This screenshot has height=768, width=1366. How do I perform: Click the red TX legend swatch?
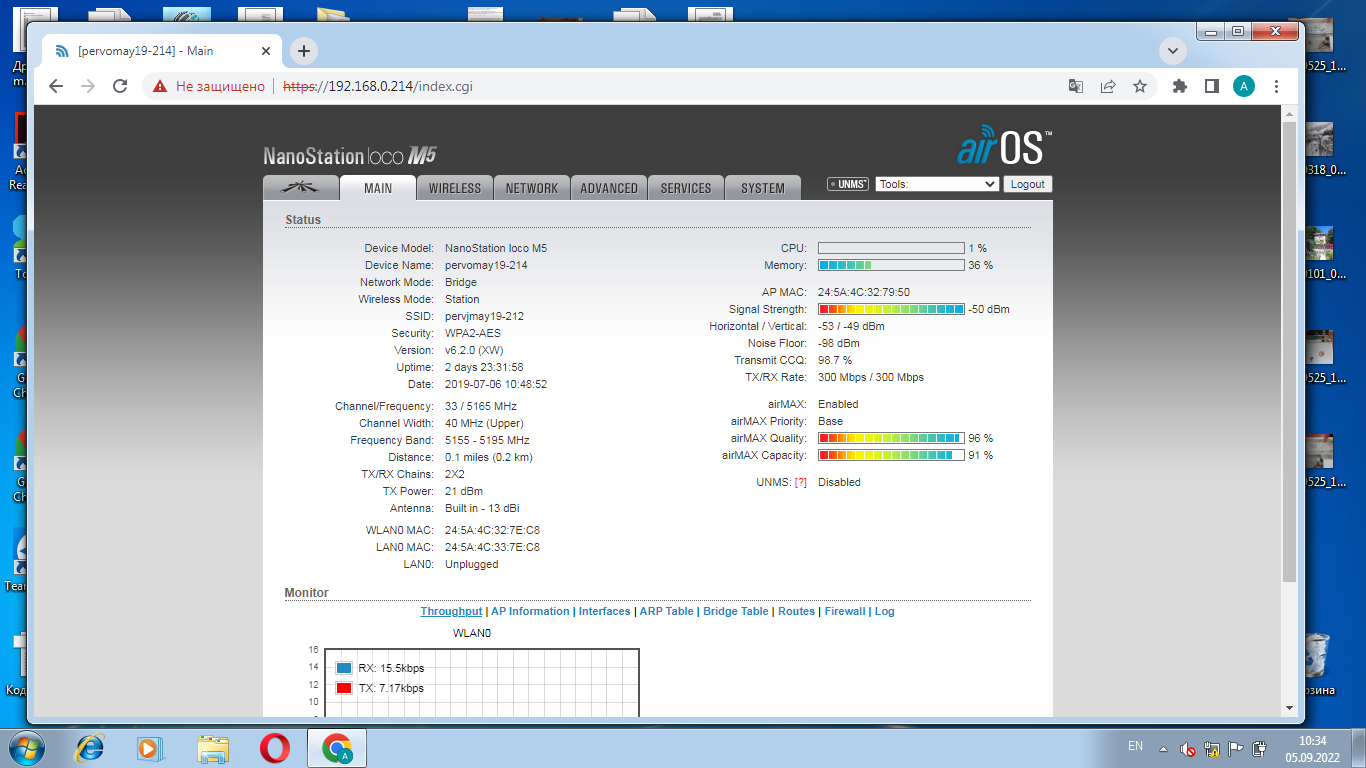point(344,688)
